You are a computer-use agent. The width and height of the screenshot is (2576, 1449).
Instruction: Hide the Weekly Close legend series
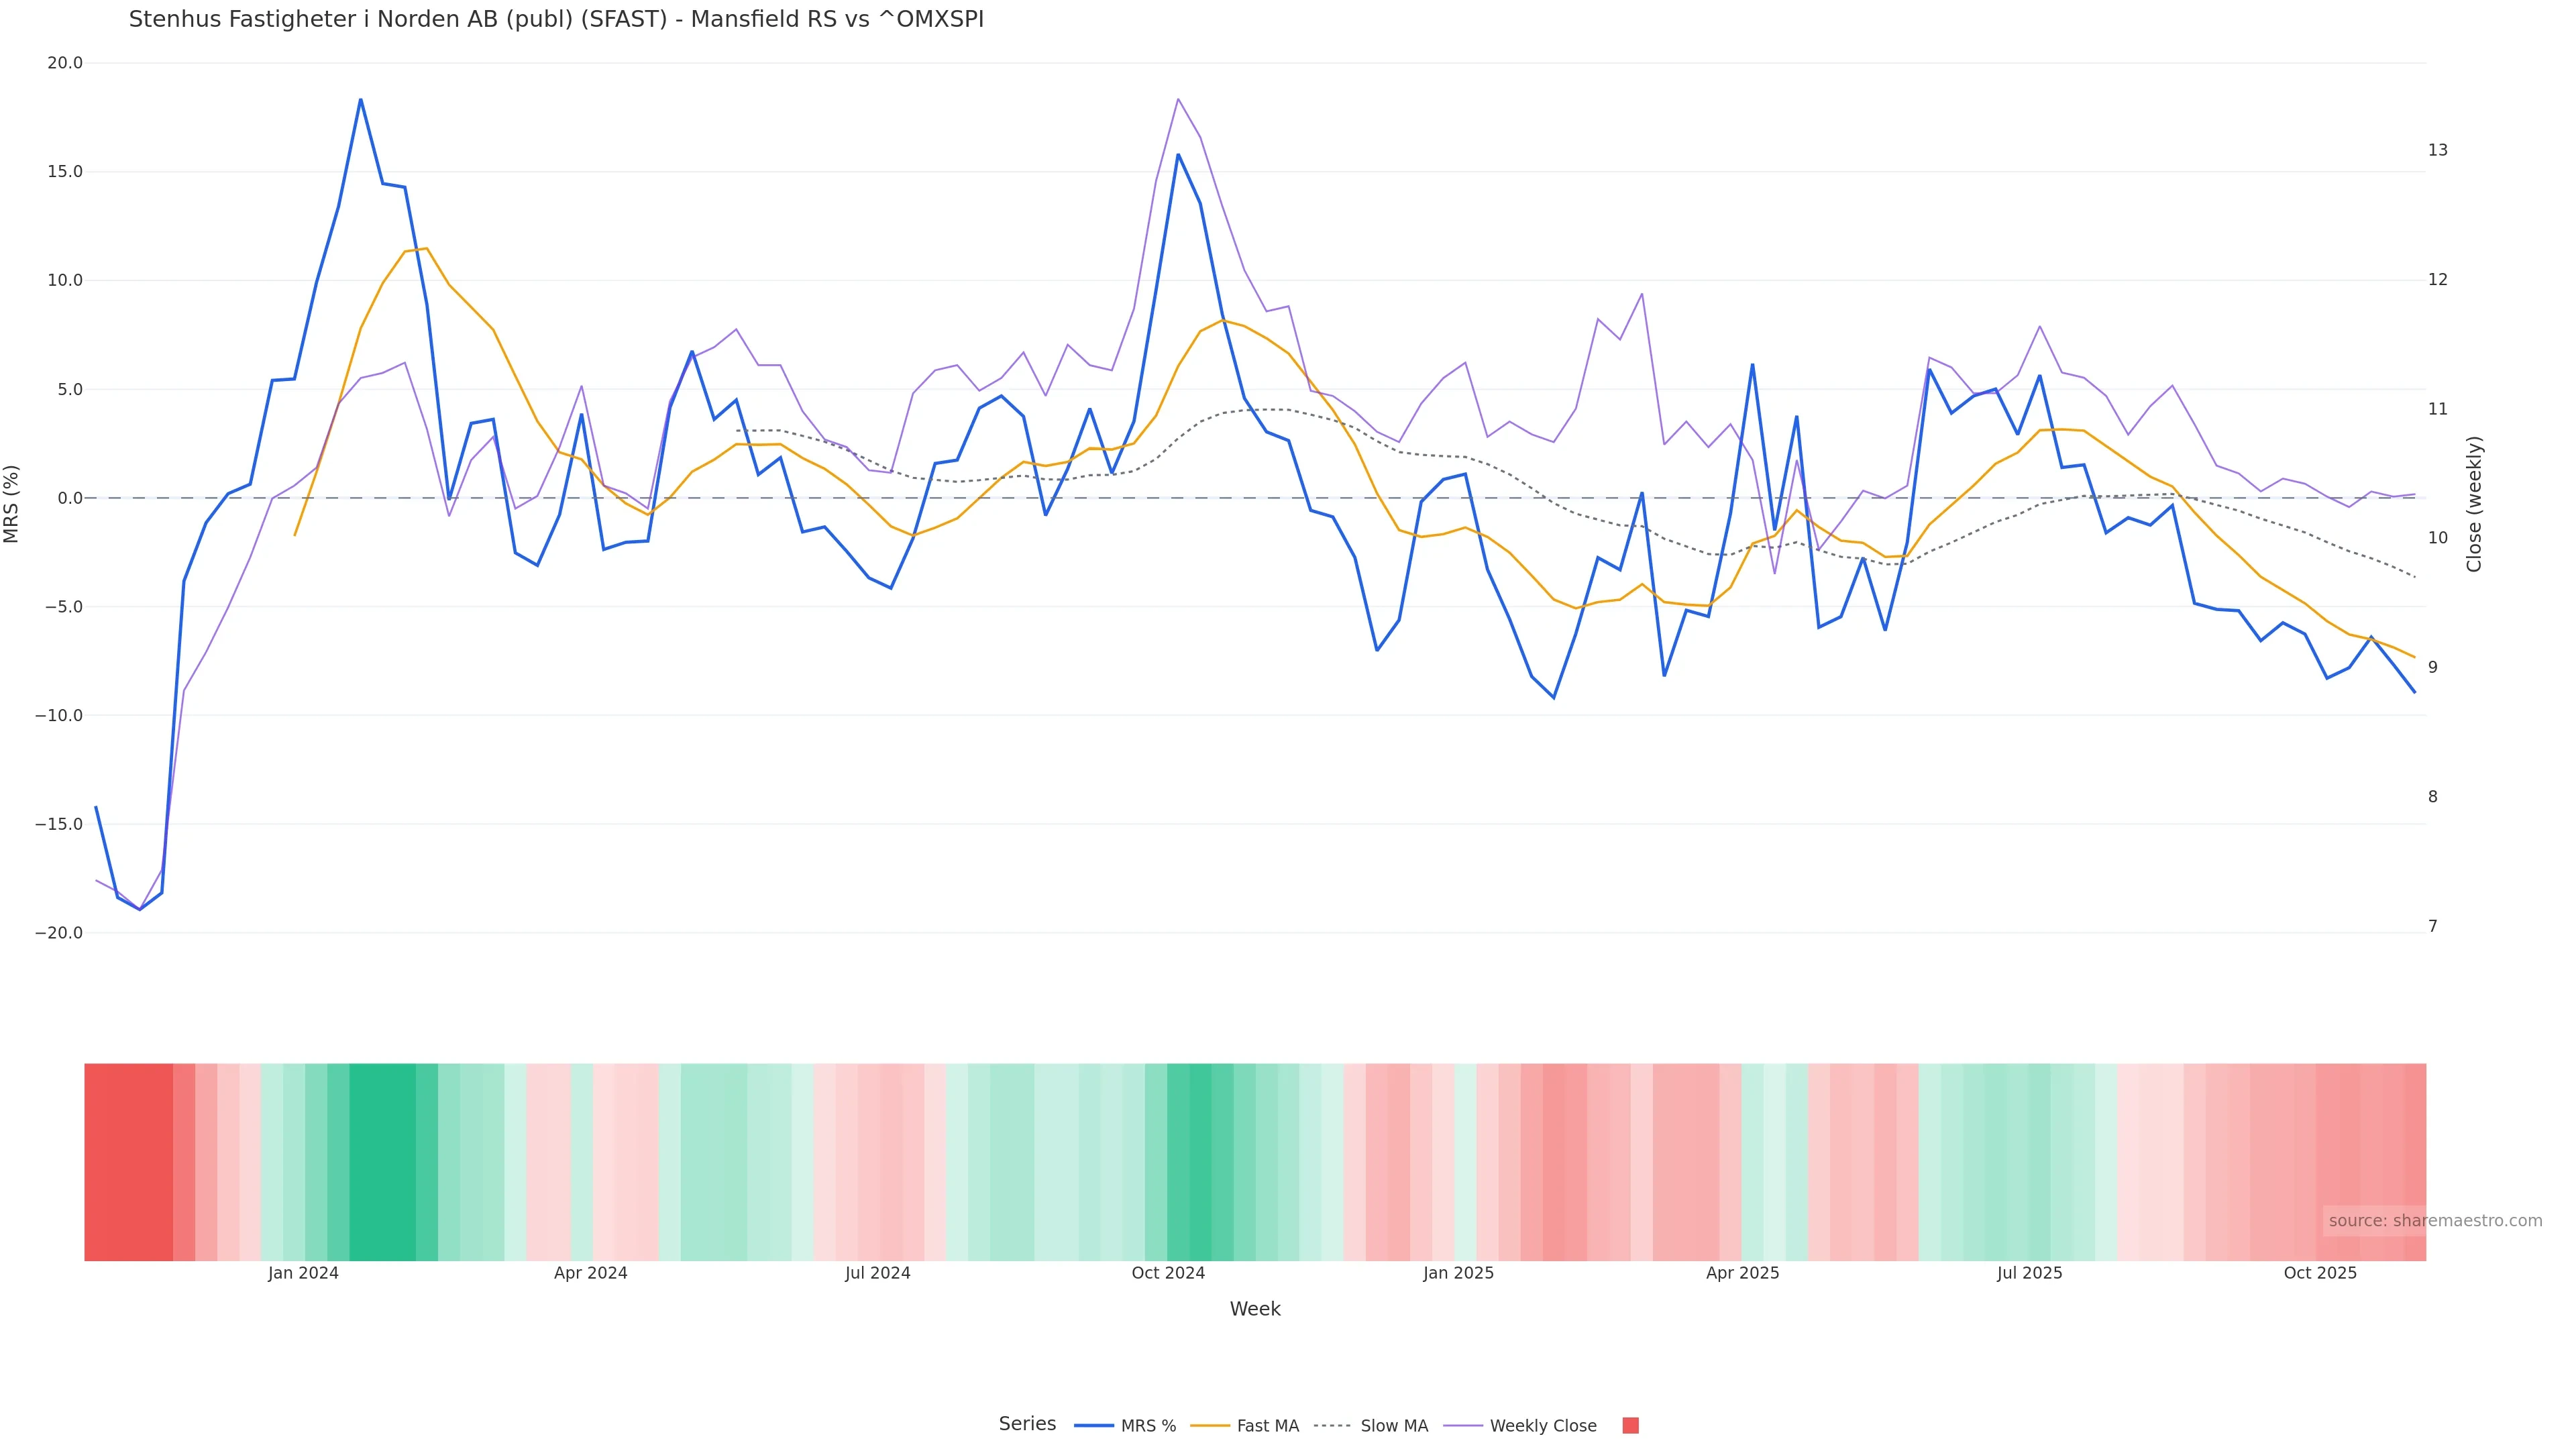[1542, 1426]
